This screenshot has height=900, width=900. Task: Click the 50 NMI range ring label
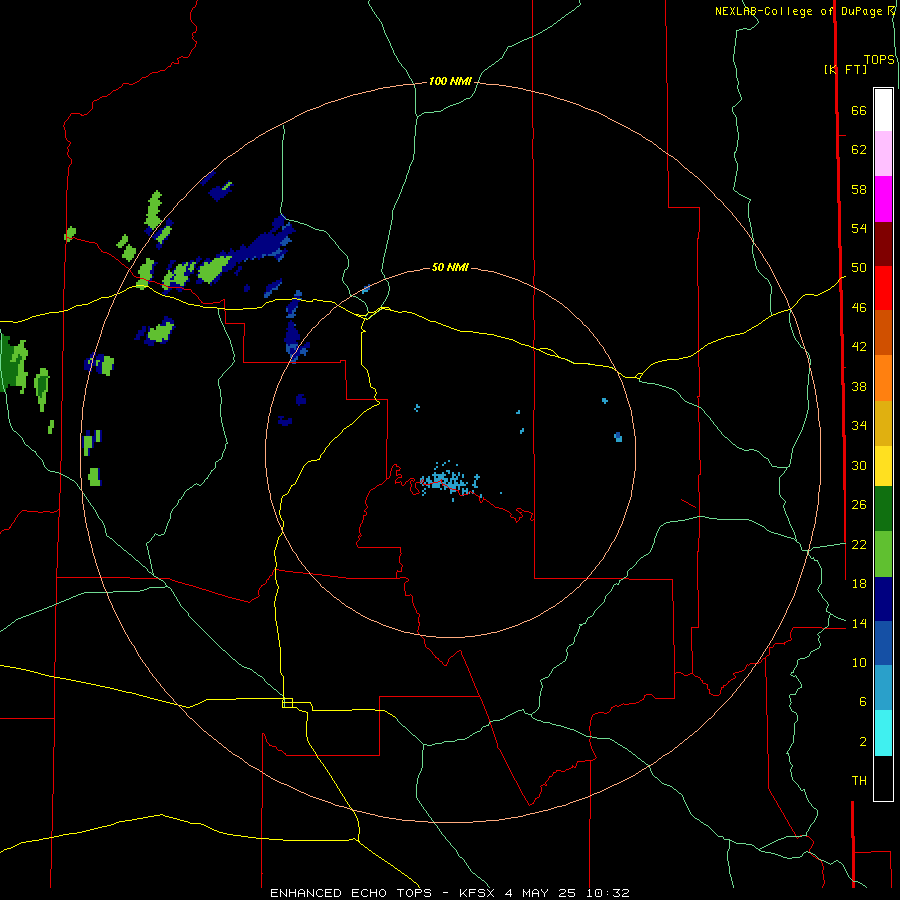pyautogui.click(x=450, y=267)
